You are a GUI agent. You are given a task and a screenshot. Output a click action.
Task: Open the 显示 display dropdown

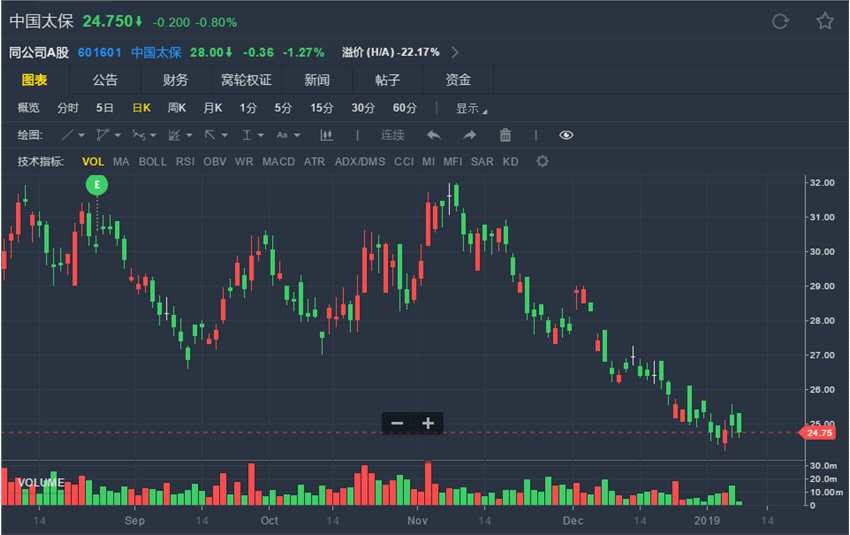tap(471, 108)
